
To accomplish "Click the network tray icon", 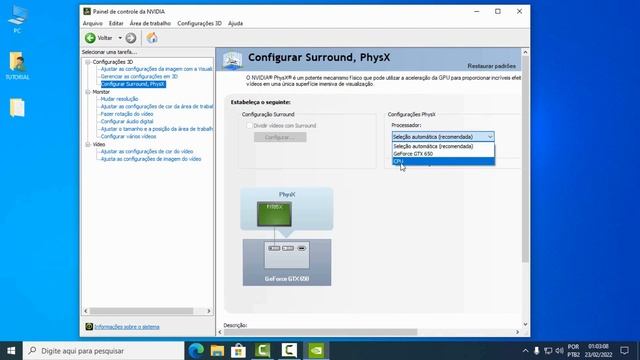I will point(548,351).
